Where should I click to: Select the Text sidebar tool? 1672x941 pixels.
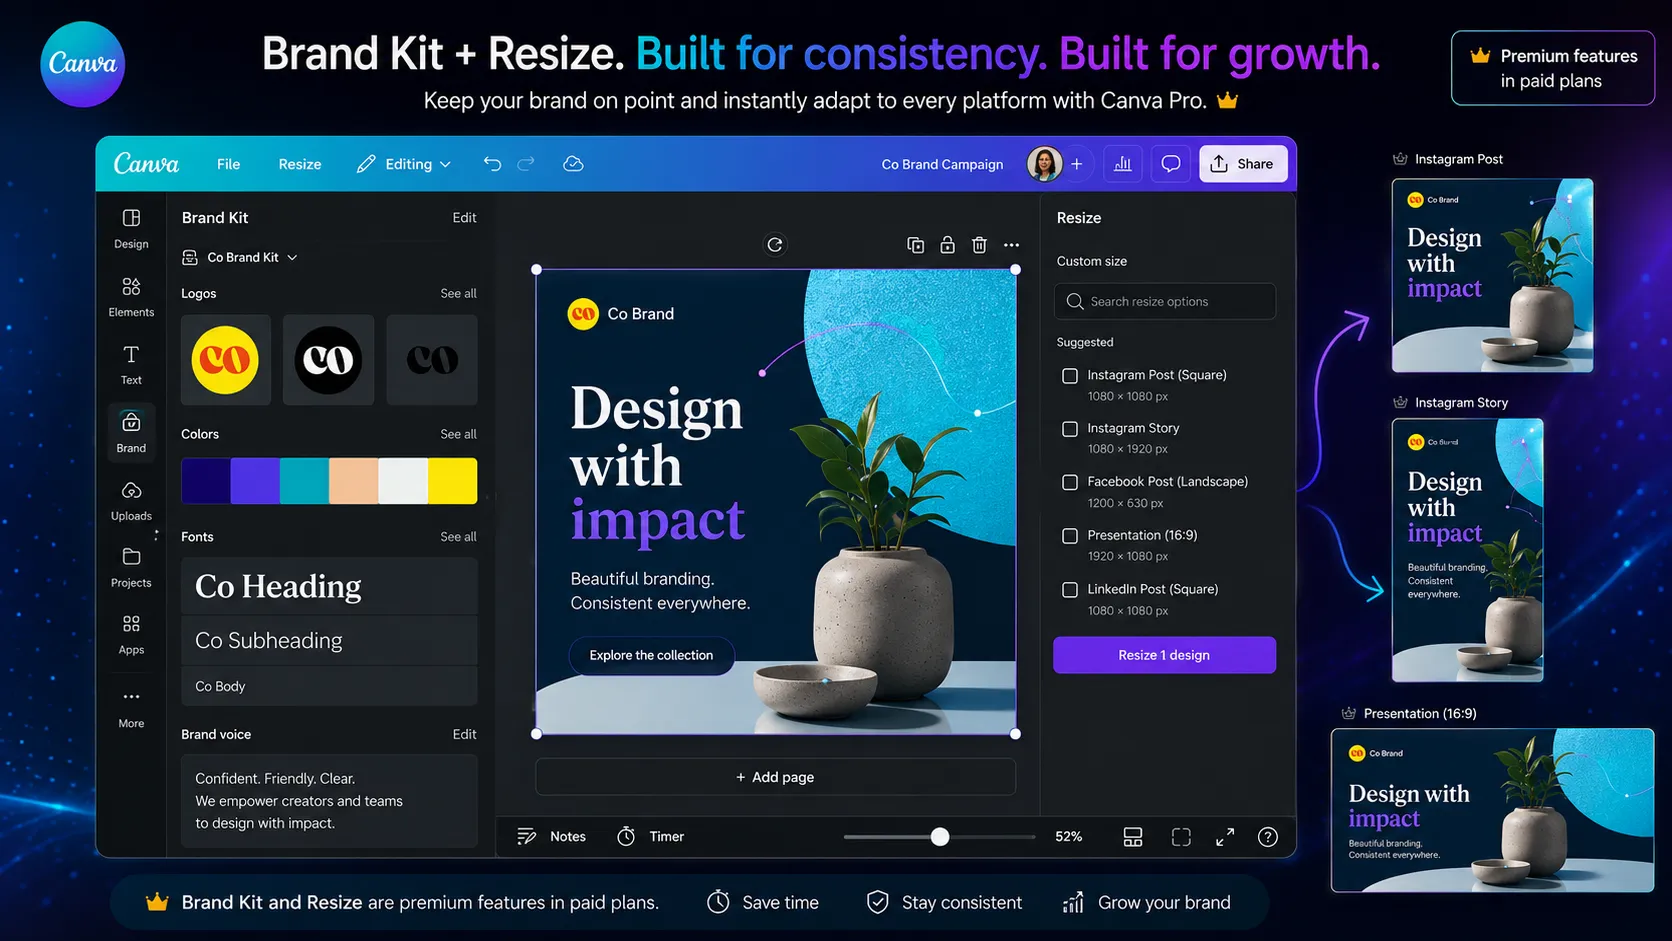point(131,365)
